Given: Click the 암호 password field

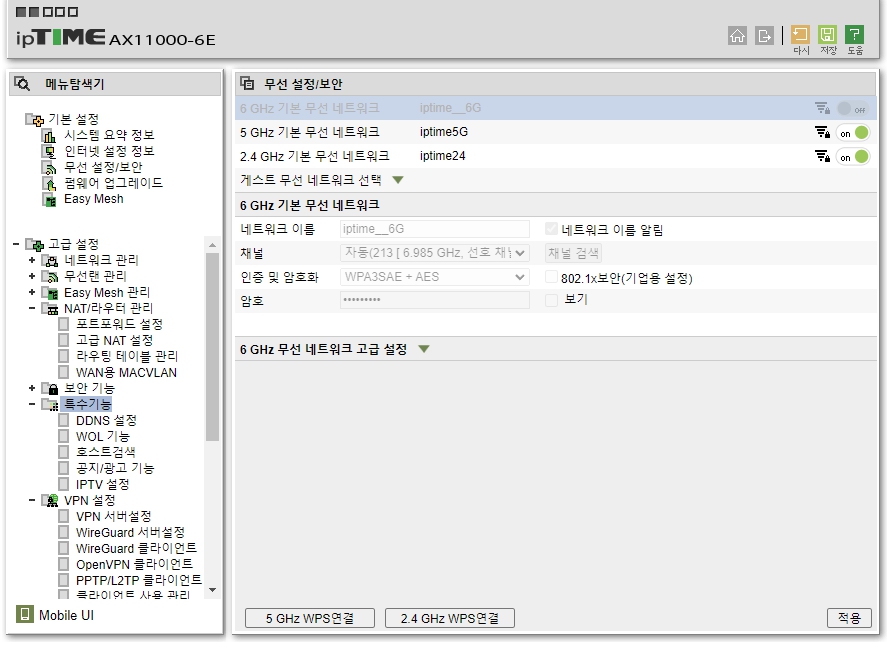Looking at the screenshot, I should tap(435, 300).
